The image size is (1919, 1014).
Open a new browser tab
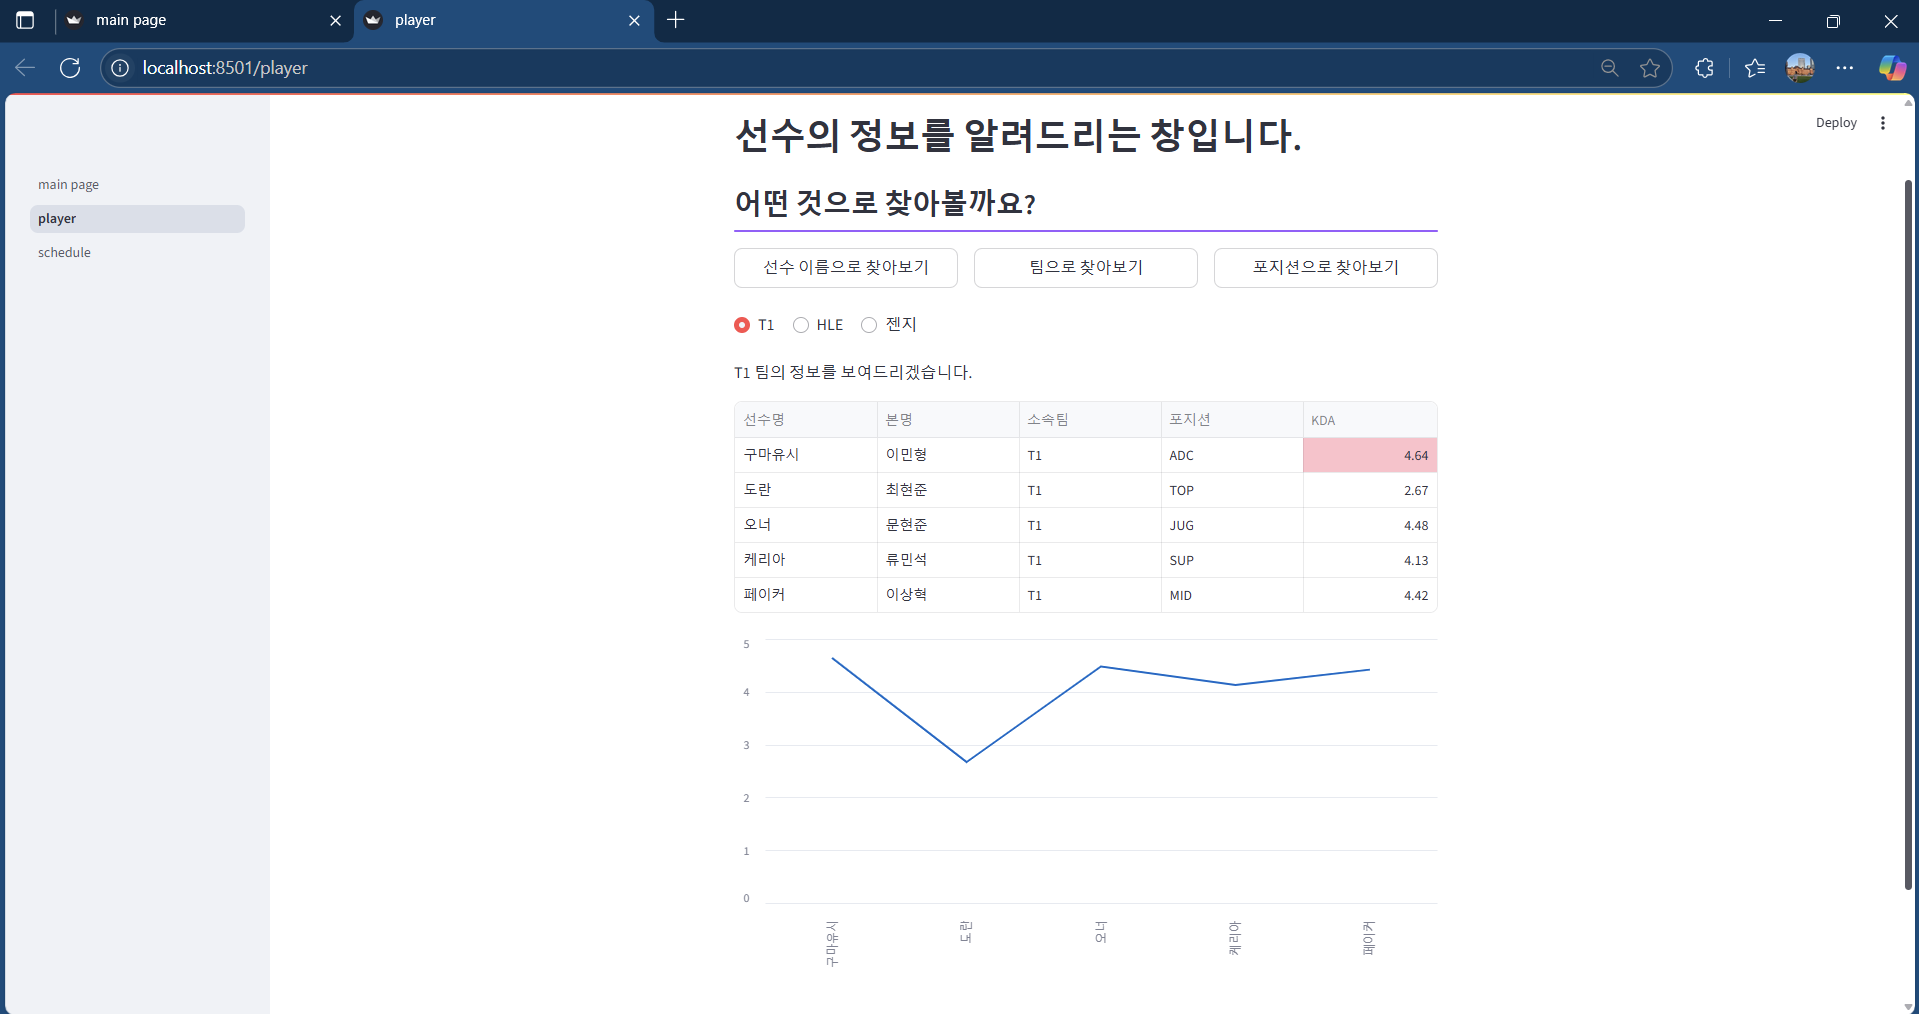click(676, 20)
